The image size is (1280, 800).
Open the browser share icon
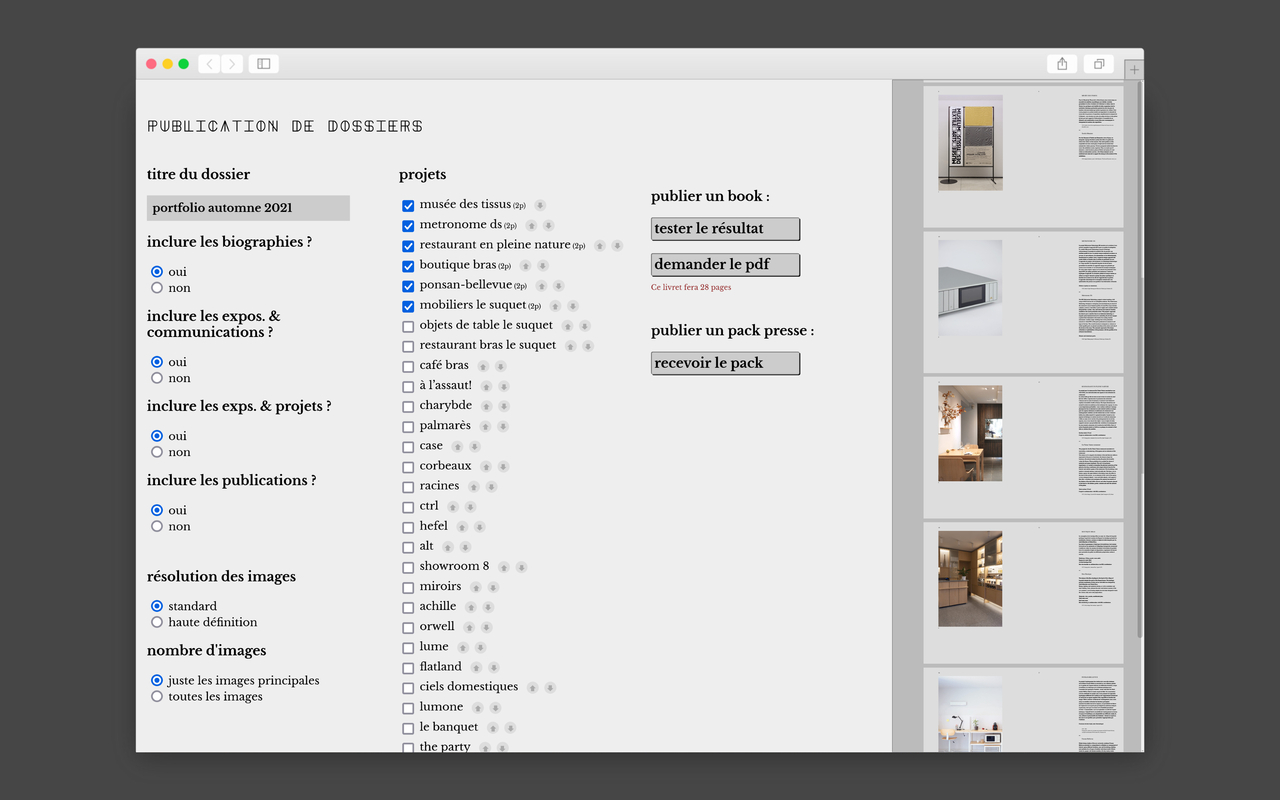pos(1061,64)
